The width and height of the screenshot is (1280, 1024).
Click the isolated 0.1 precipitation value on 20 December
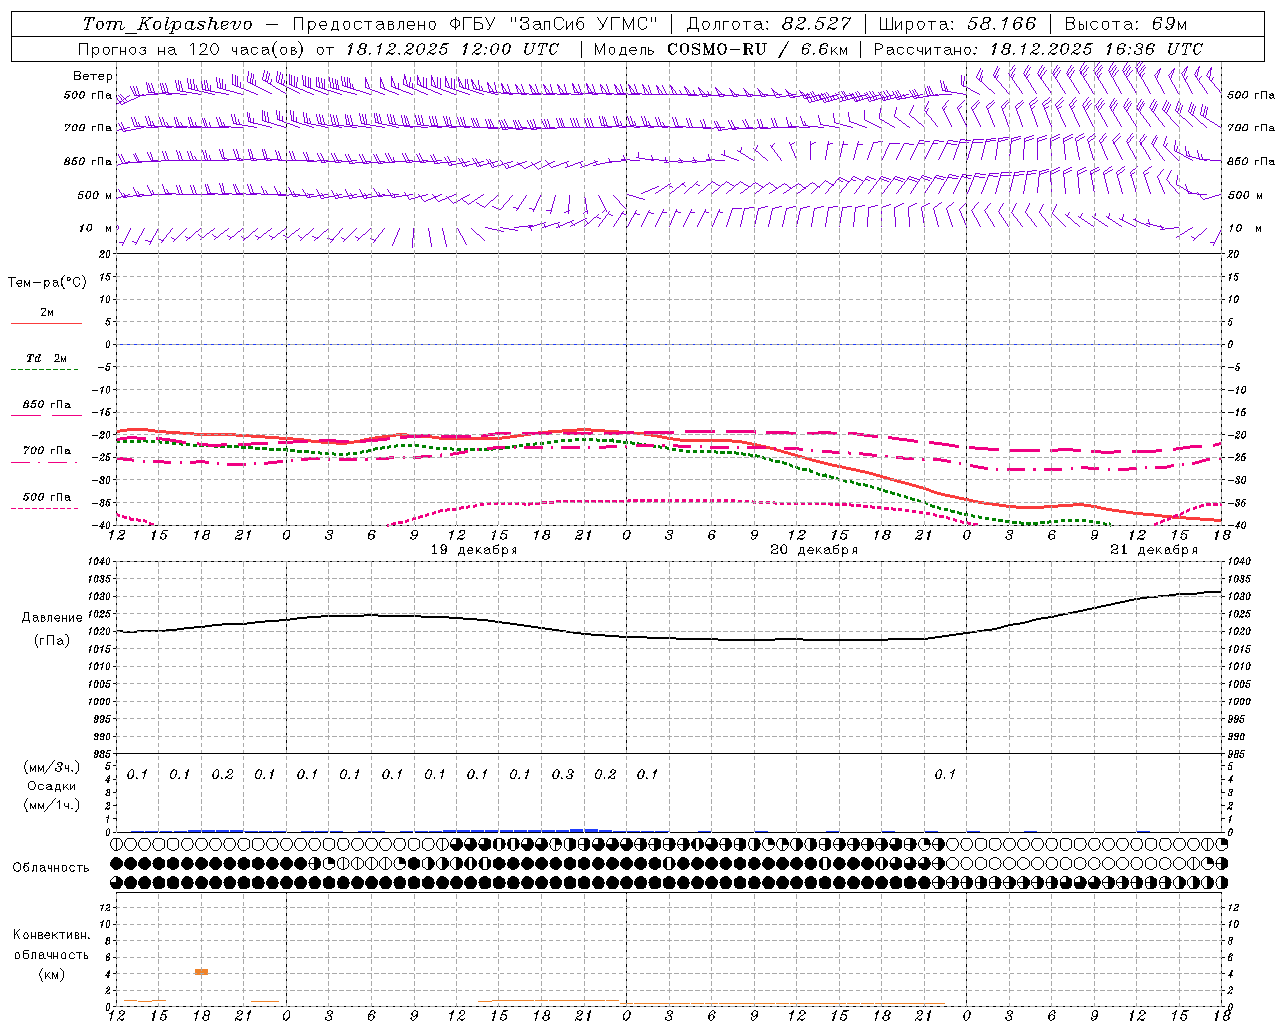(x=945, y=774)
